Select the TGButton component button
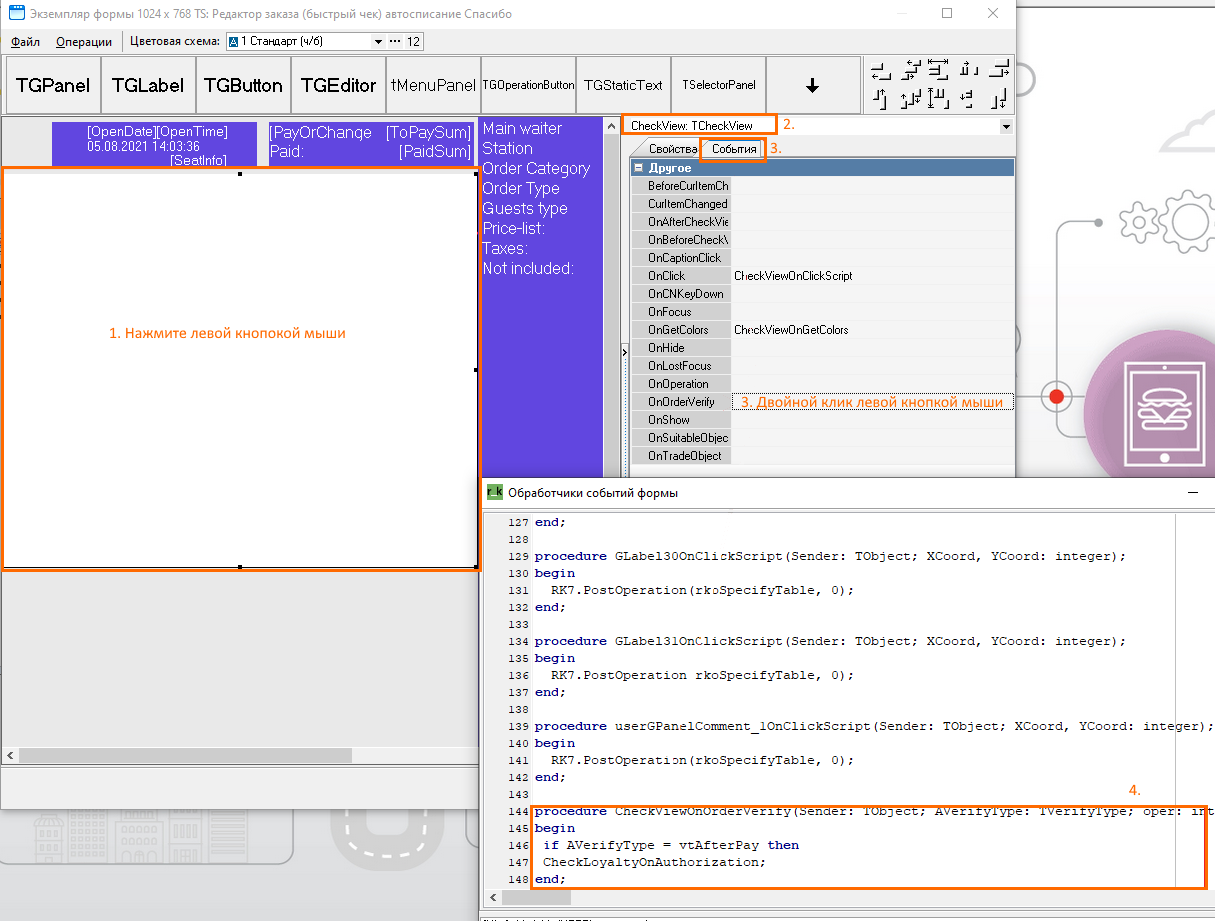Viewport: 1215px width, 921px height. tap(243, 86)
